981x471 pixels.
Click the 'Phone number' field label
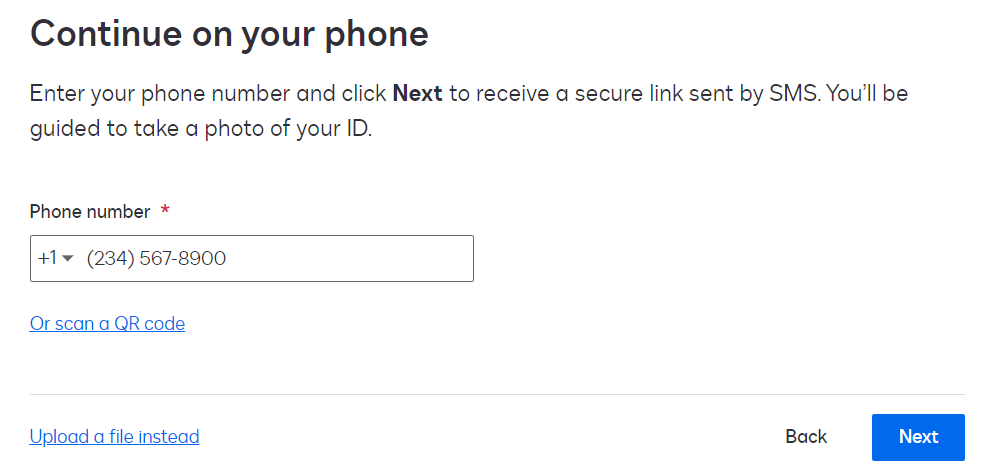[90, 211]
